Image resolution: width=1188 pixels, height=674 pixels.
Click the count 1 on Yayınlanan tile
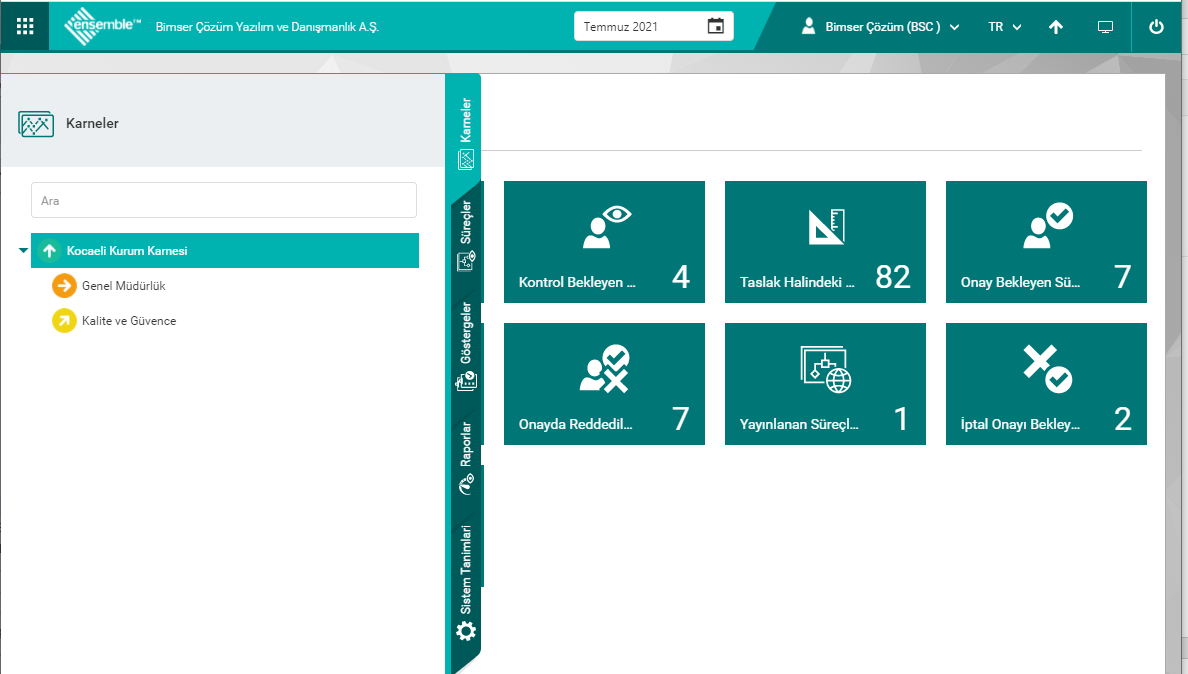click(x=901, y=419)
